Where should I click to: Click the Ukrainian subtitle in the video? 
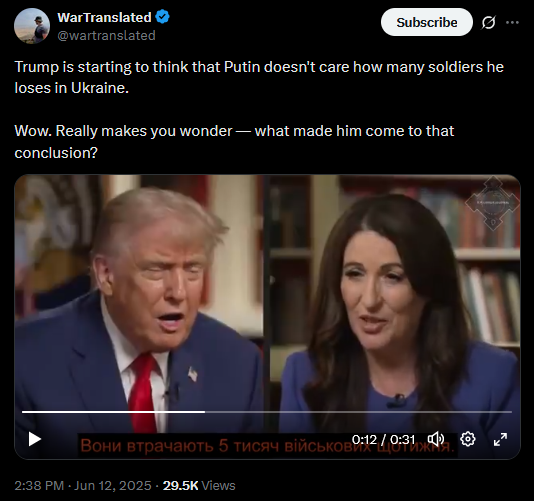[267, 445]
